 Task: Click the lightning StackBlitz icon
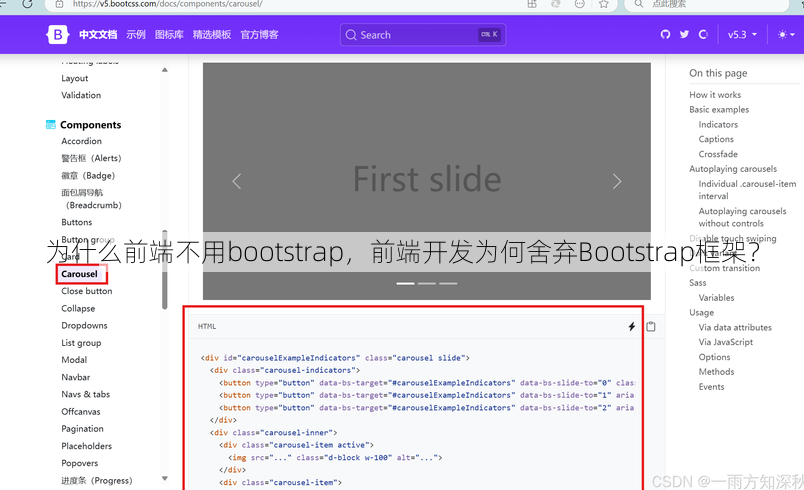click(x=632, y=326)
